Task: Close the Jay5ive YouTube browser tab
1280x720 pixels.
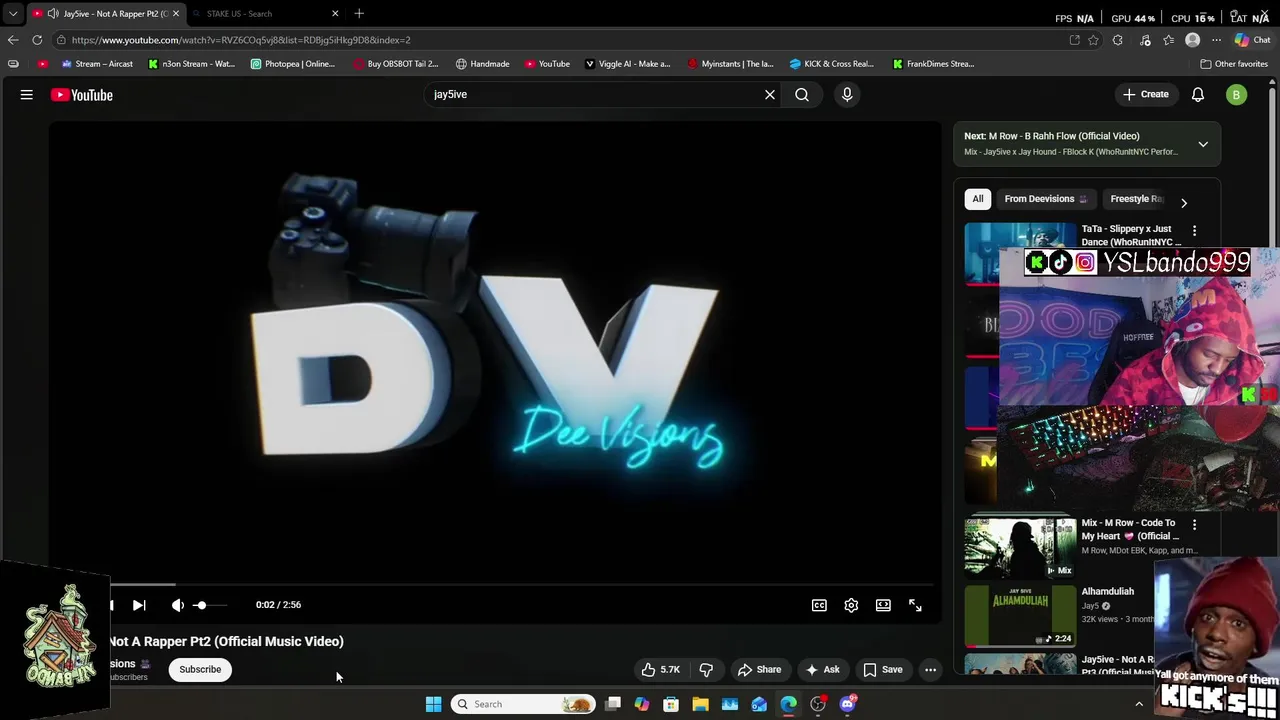Action: 175,13
